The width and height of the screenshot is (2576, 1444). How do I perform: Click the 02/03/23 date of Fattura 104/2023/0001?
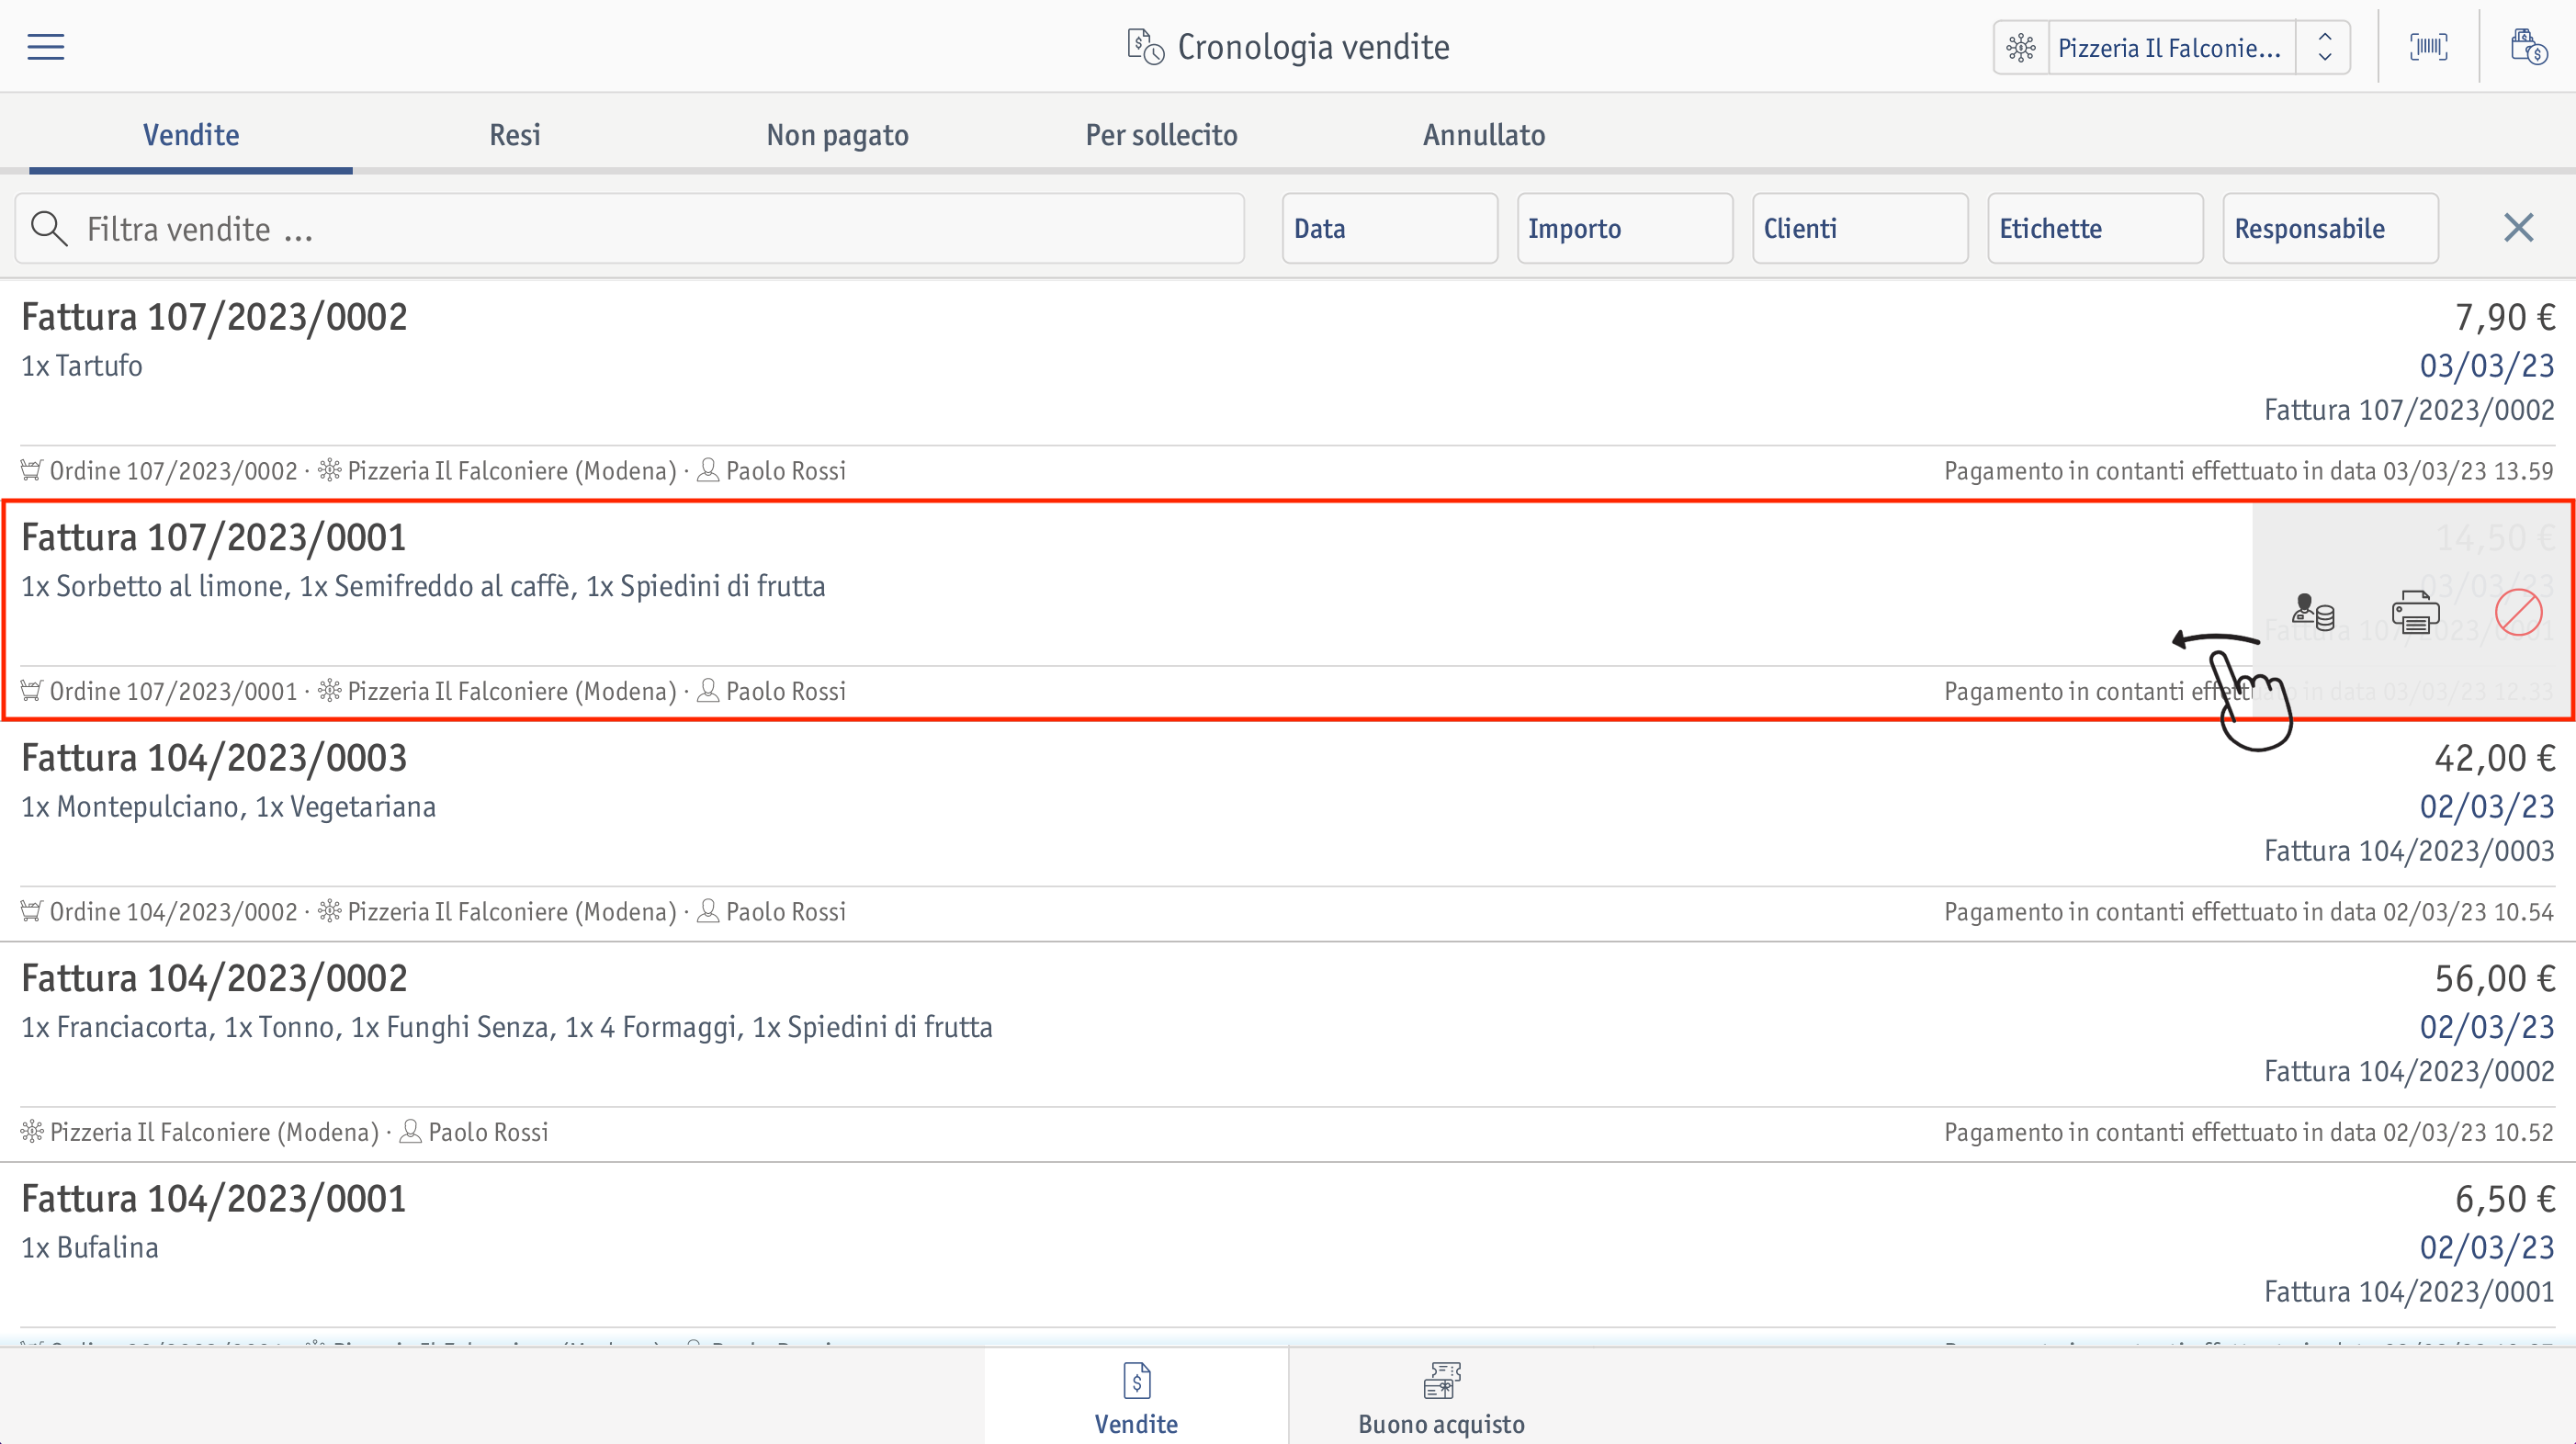2486,1248
